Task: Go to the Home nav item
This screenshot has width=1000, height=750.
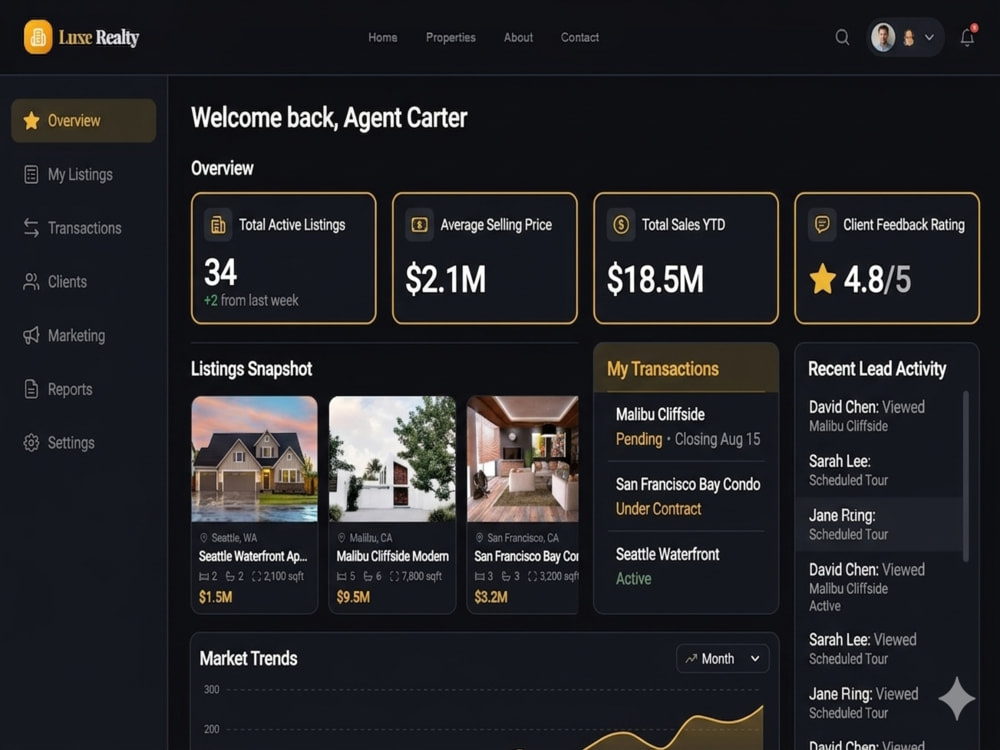Action: 383,38
